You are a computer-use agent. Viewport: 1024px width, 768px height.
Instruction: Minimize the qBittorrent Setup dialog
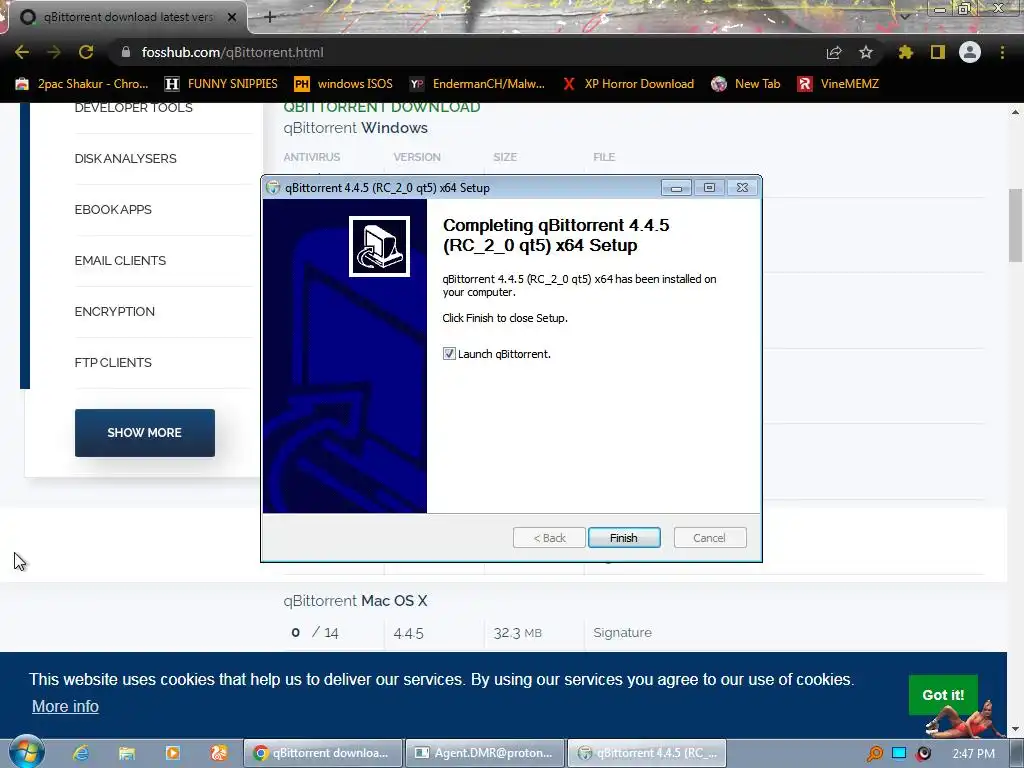pos(676,188)
